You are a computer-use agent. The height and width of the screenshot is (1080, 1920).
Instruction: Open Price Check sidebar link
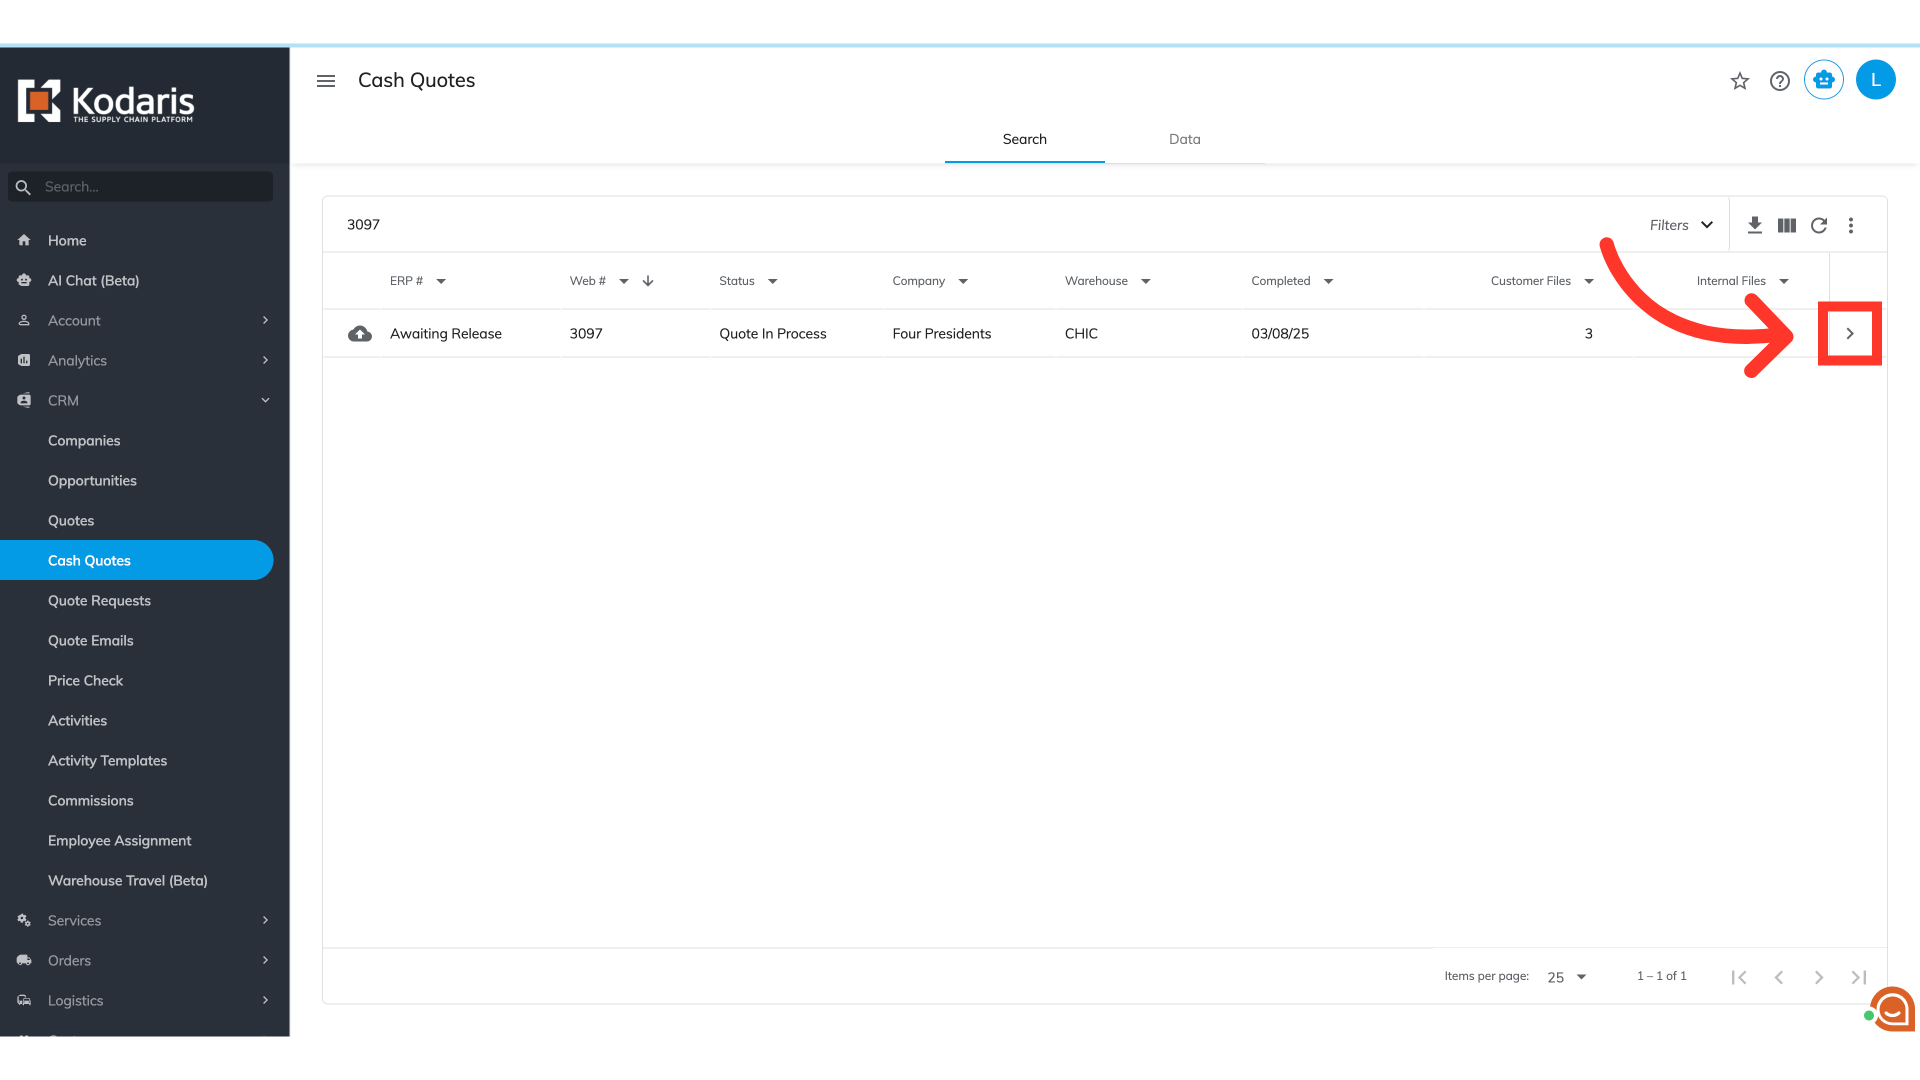[85, 680]
